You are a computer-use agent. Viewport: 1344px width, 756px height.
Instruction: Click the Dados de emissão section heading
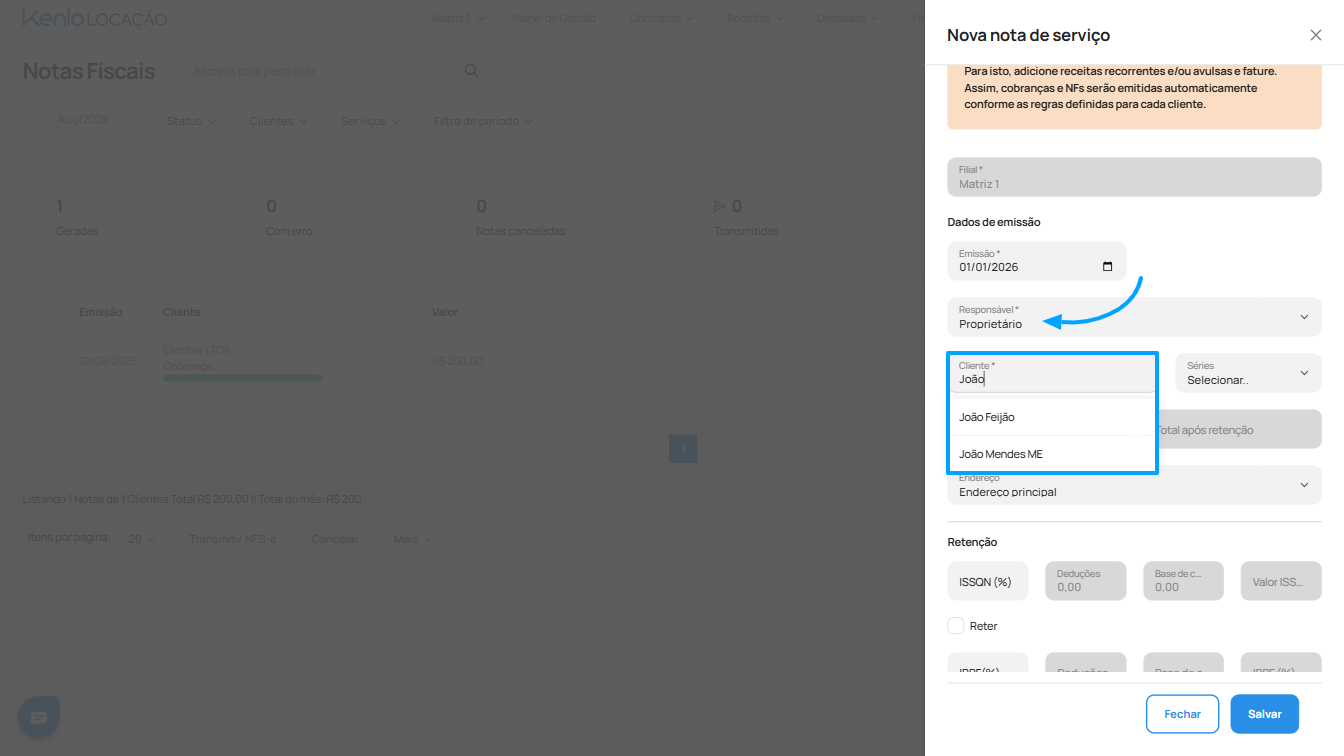994,222
